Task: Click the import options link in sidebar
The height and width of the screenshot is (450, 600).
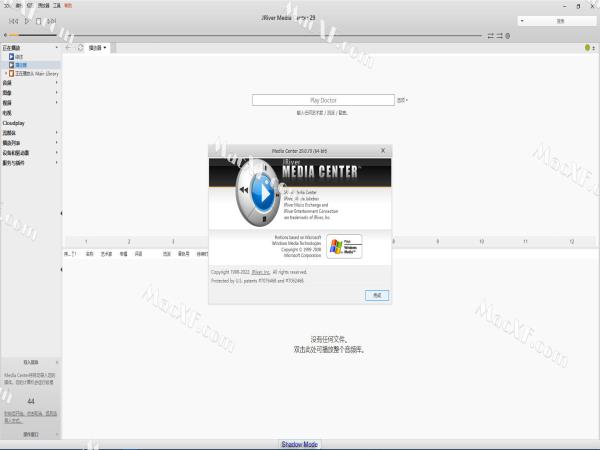Action: (30, 417)
